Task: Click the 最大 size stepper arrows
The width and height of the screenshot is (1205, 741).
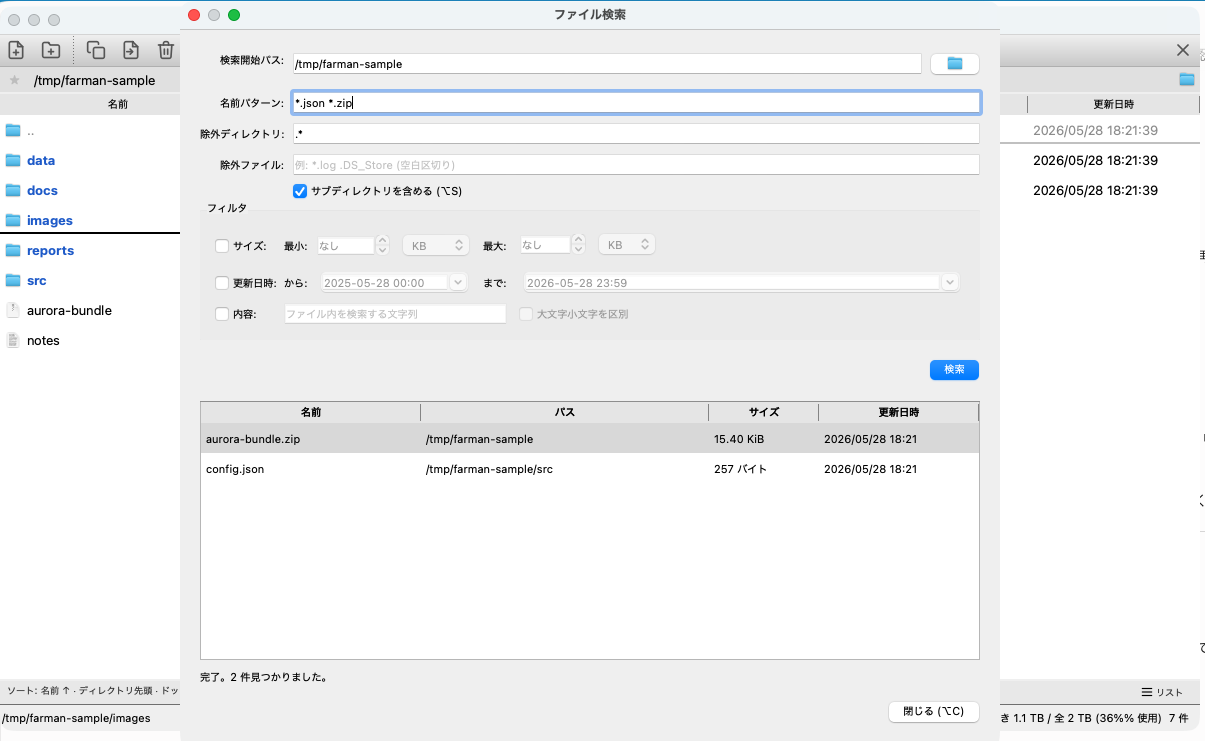Action: [x=578, y=245]
